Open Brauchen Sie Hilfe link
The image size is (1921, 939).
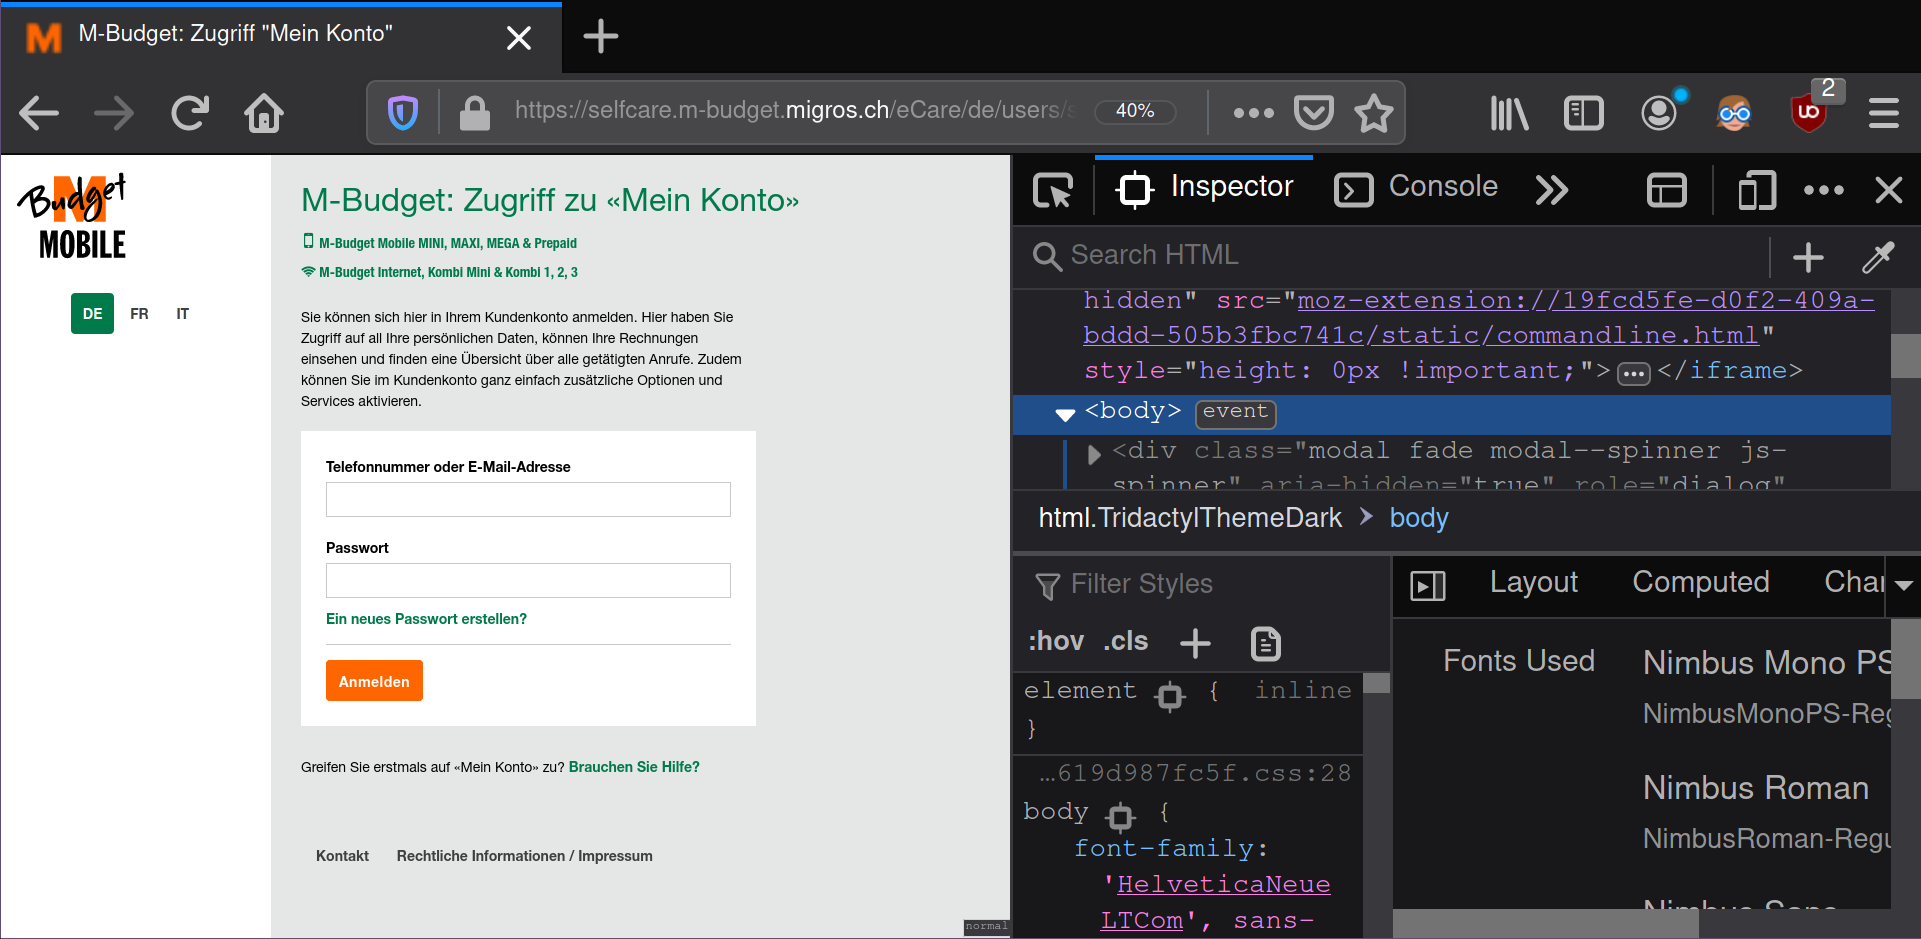coord(634,767)
